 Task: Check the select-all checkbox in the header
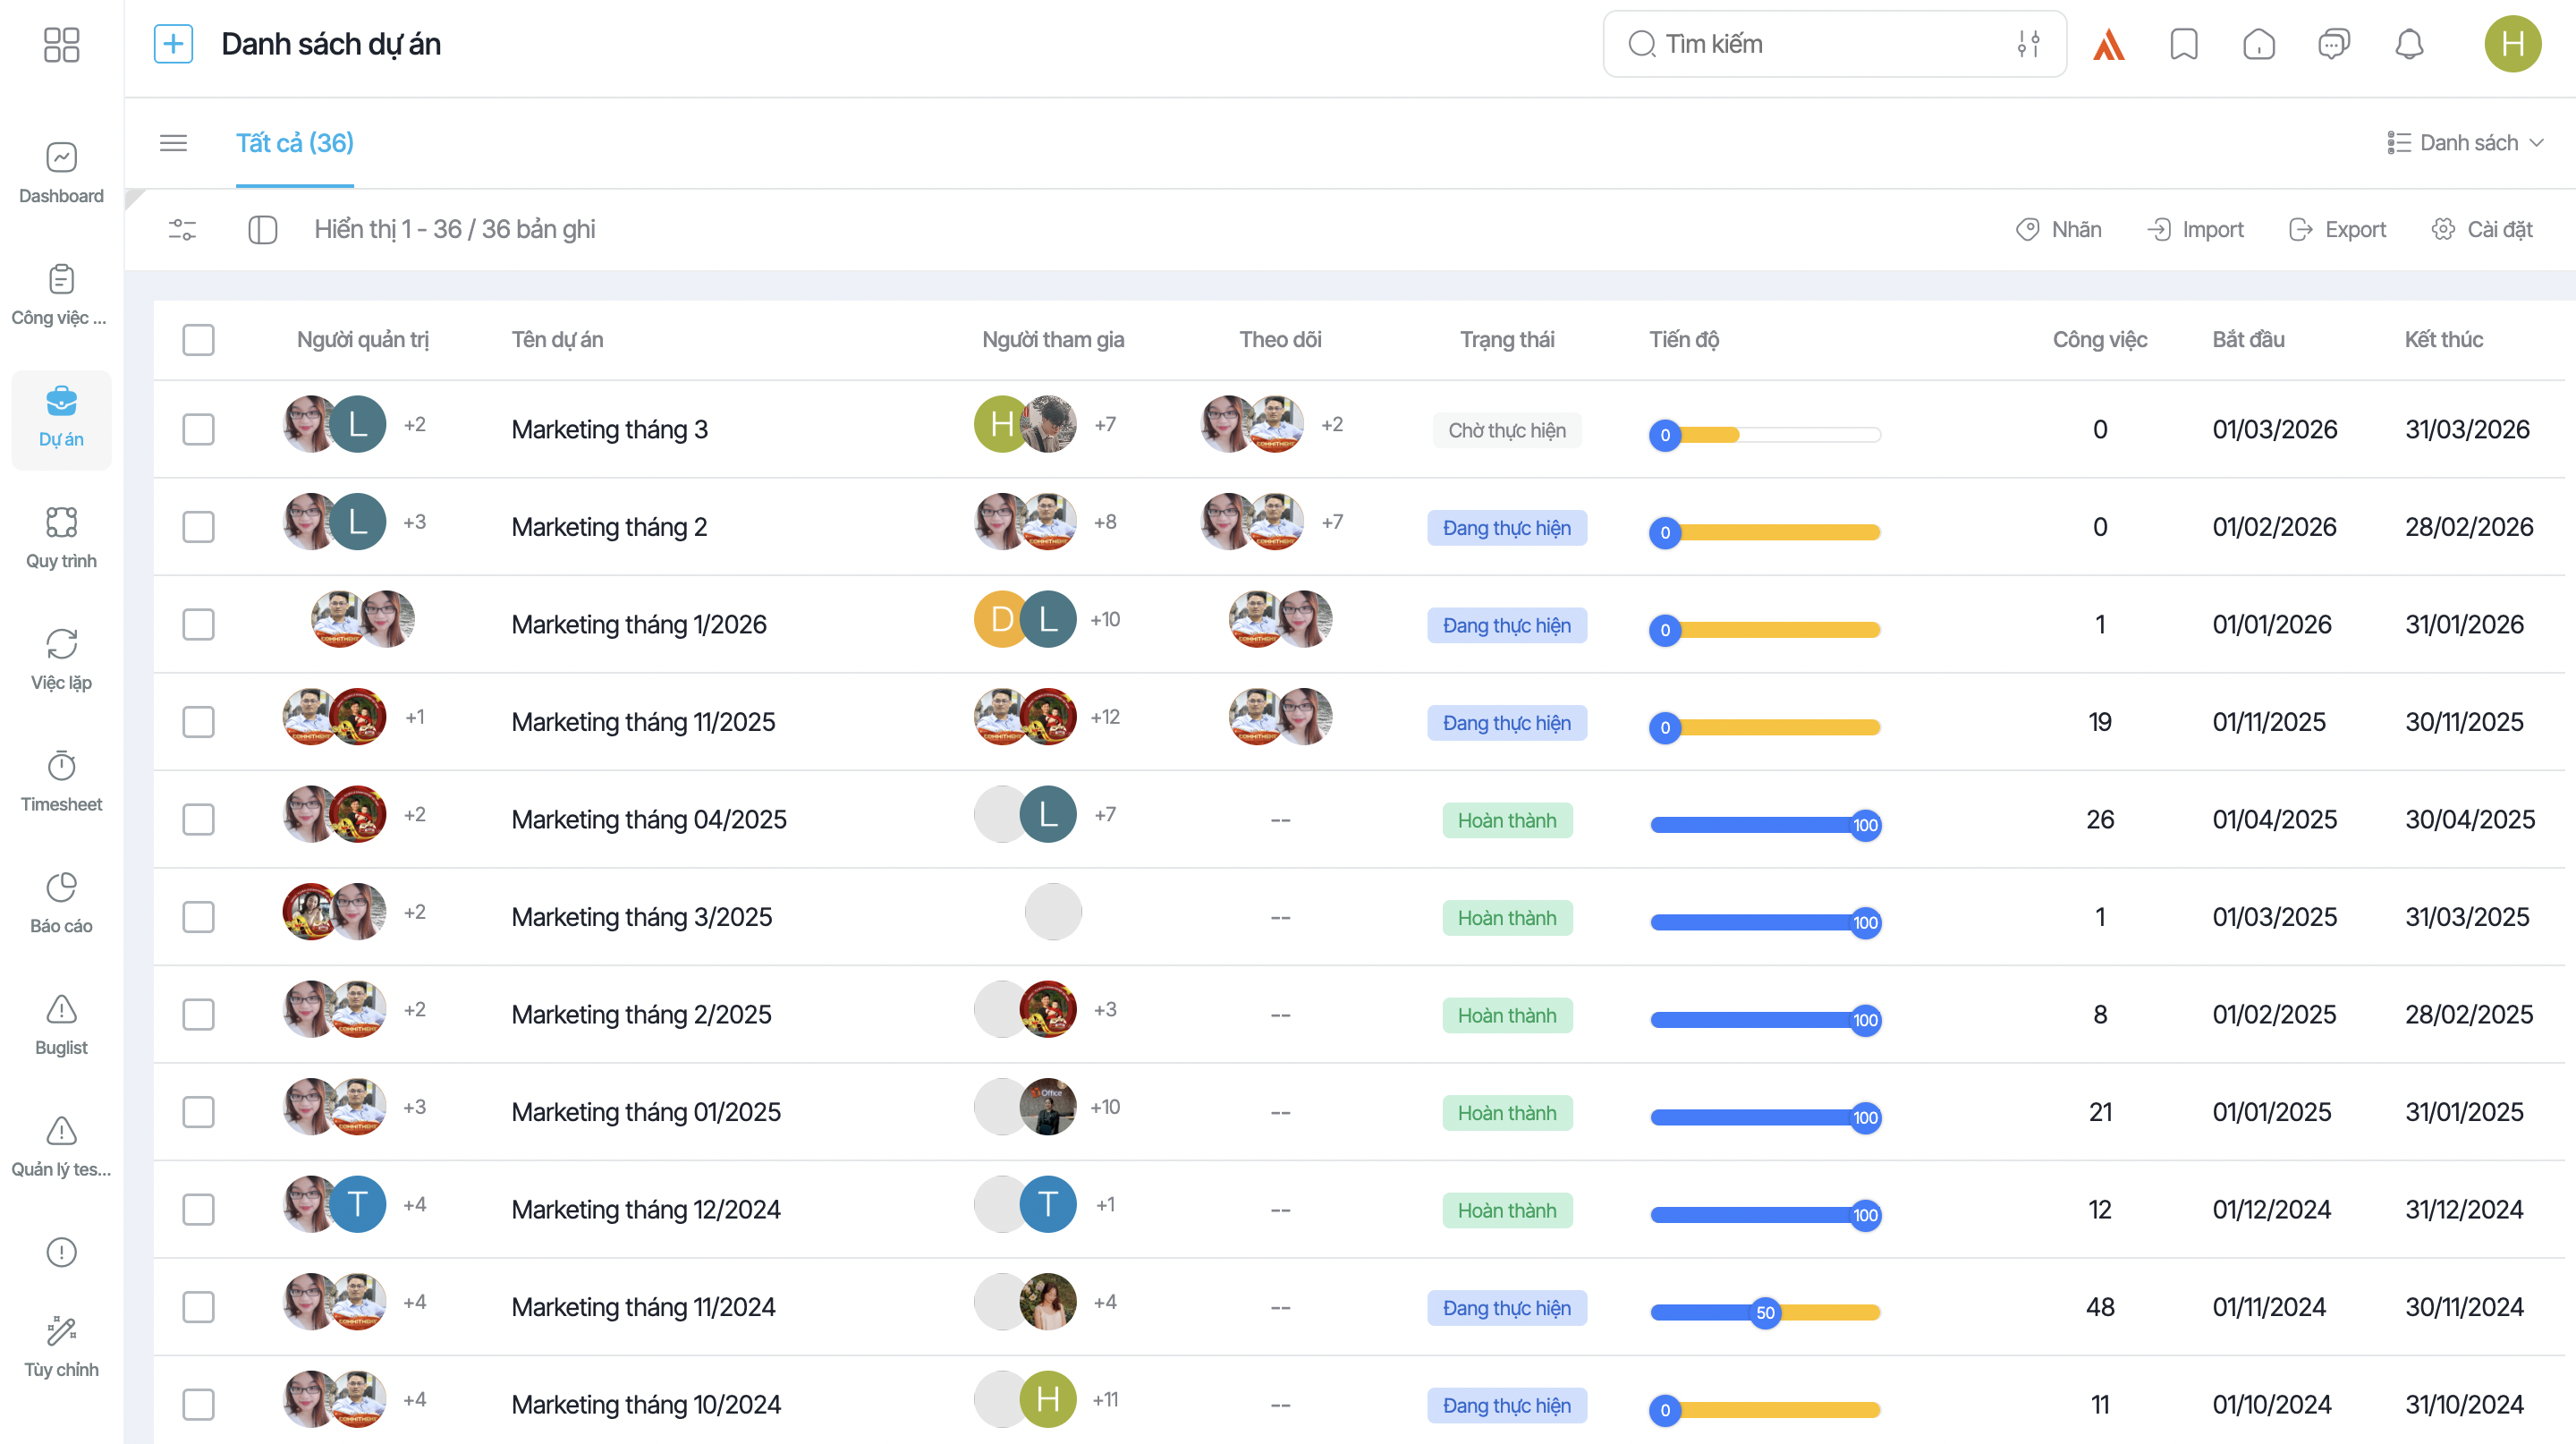198,340
